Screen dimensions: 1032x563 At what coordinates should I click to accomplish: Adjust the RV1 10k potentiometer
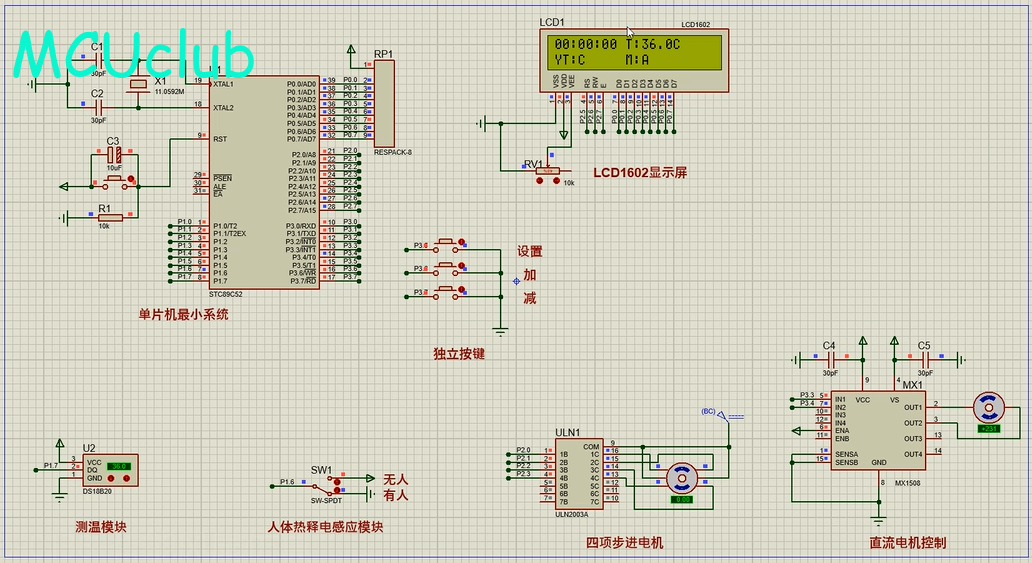[547, 172]
